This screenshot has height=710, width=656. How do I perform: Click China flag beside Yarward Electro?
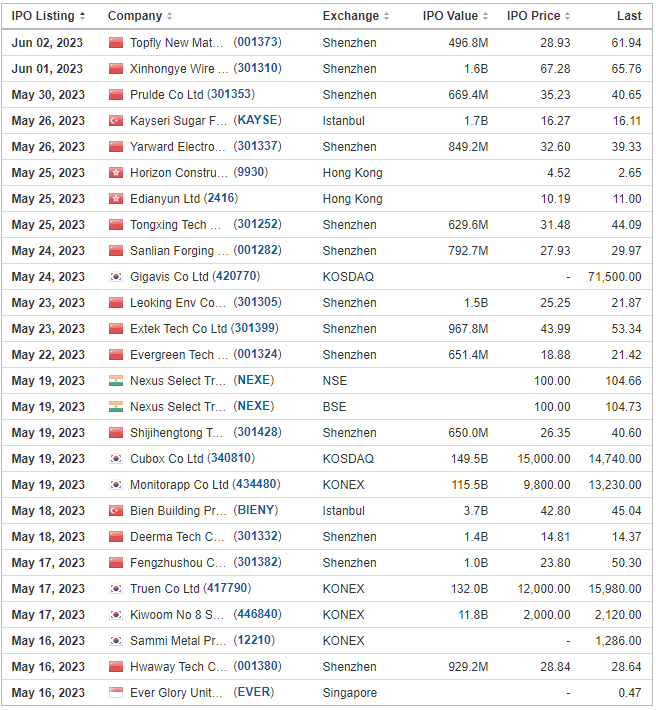point(116,147)
